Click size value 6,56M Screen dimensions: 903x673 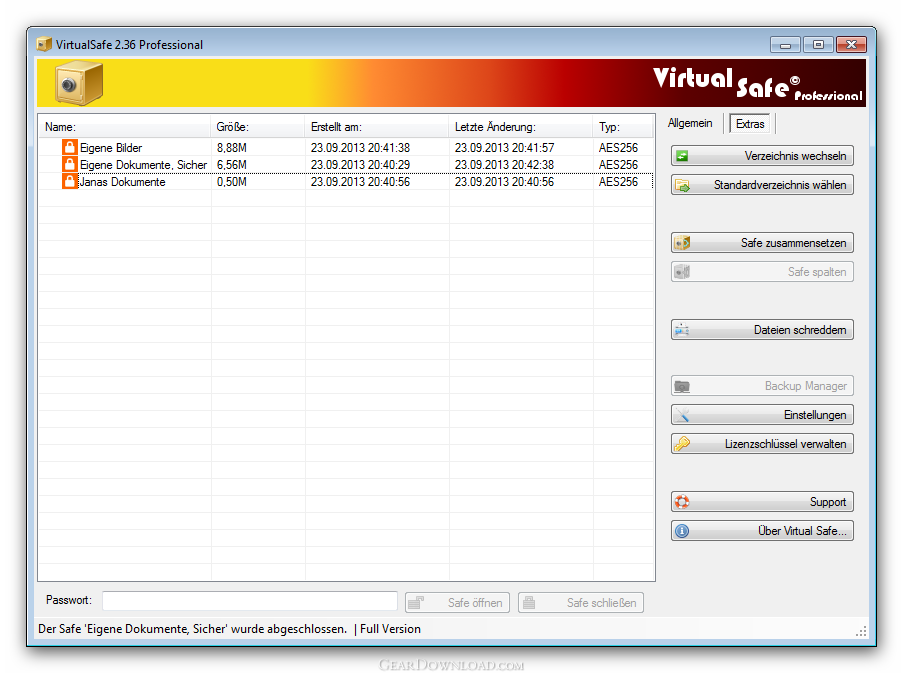tap(232, 165)
